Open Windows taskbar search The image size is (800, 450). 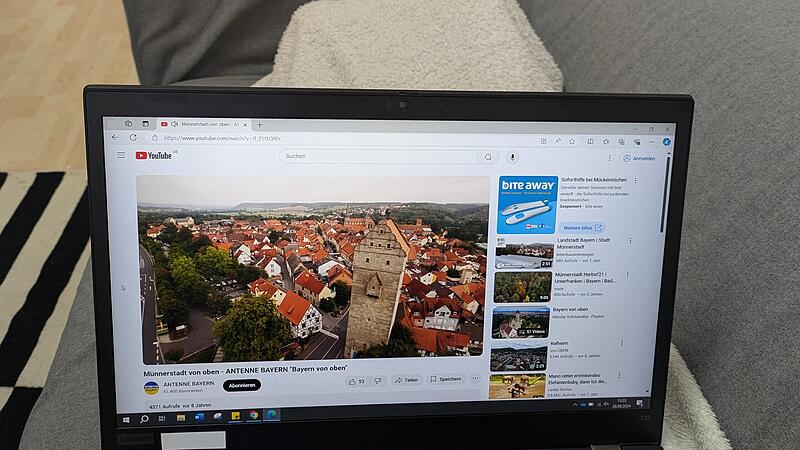click(x=144, y=419)
